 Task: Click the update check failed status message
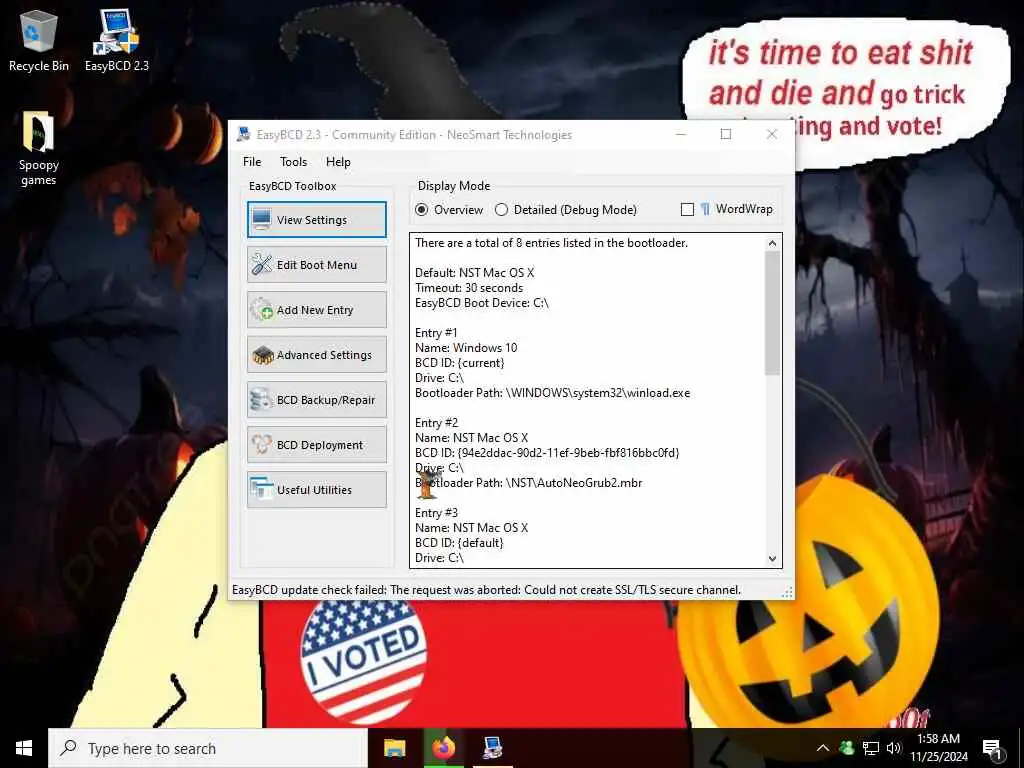pyautogui.click(x=487, y=590)
